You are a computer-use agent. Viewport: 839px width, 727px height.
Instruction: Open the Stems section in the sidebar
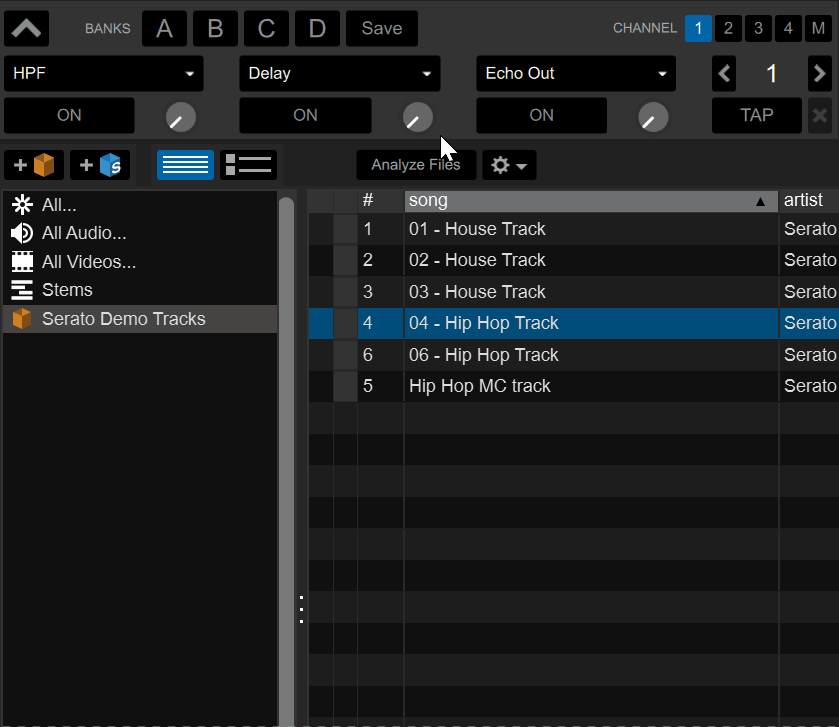[66, 290]
